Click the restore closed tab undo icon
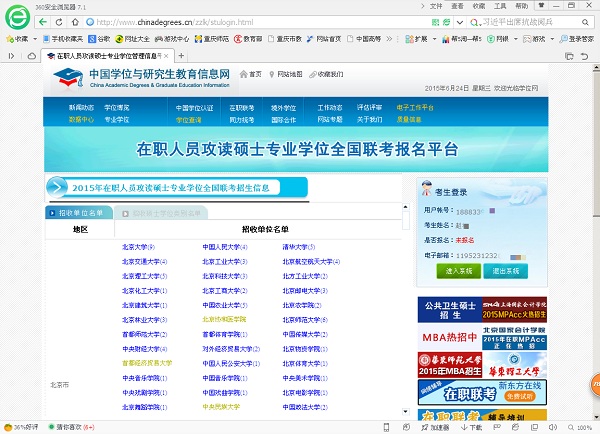This screenshot has height=434, width=600. tap(584, 56)
